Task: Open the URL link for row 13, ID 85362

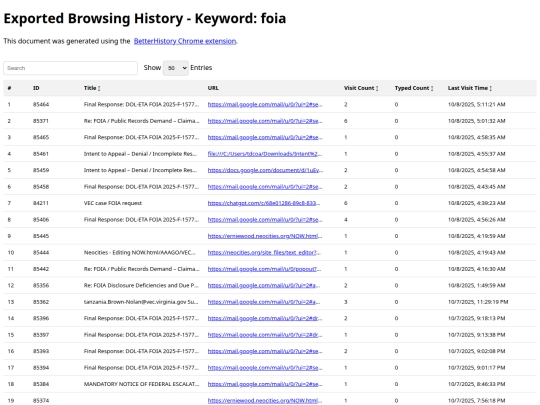Action: coord(264,302)
